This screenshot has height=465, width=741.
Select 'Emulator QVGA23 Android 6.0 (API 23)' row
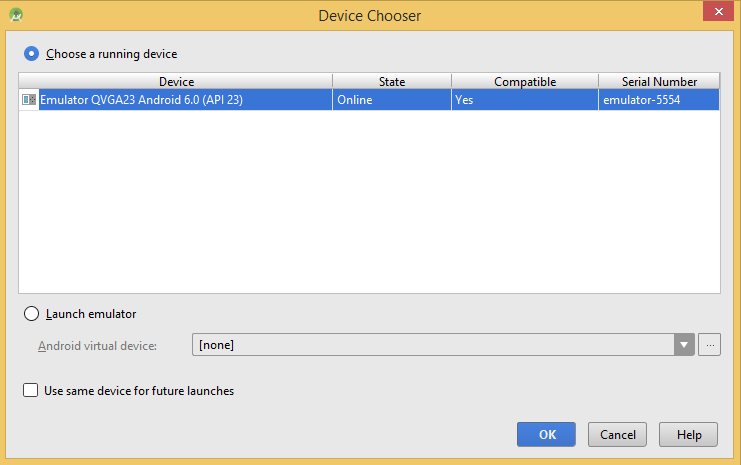click(x=369, y=100)
